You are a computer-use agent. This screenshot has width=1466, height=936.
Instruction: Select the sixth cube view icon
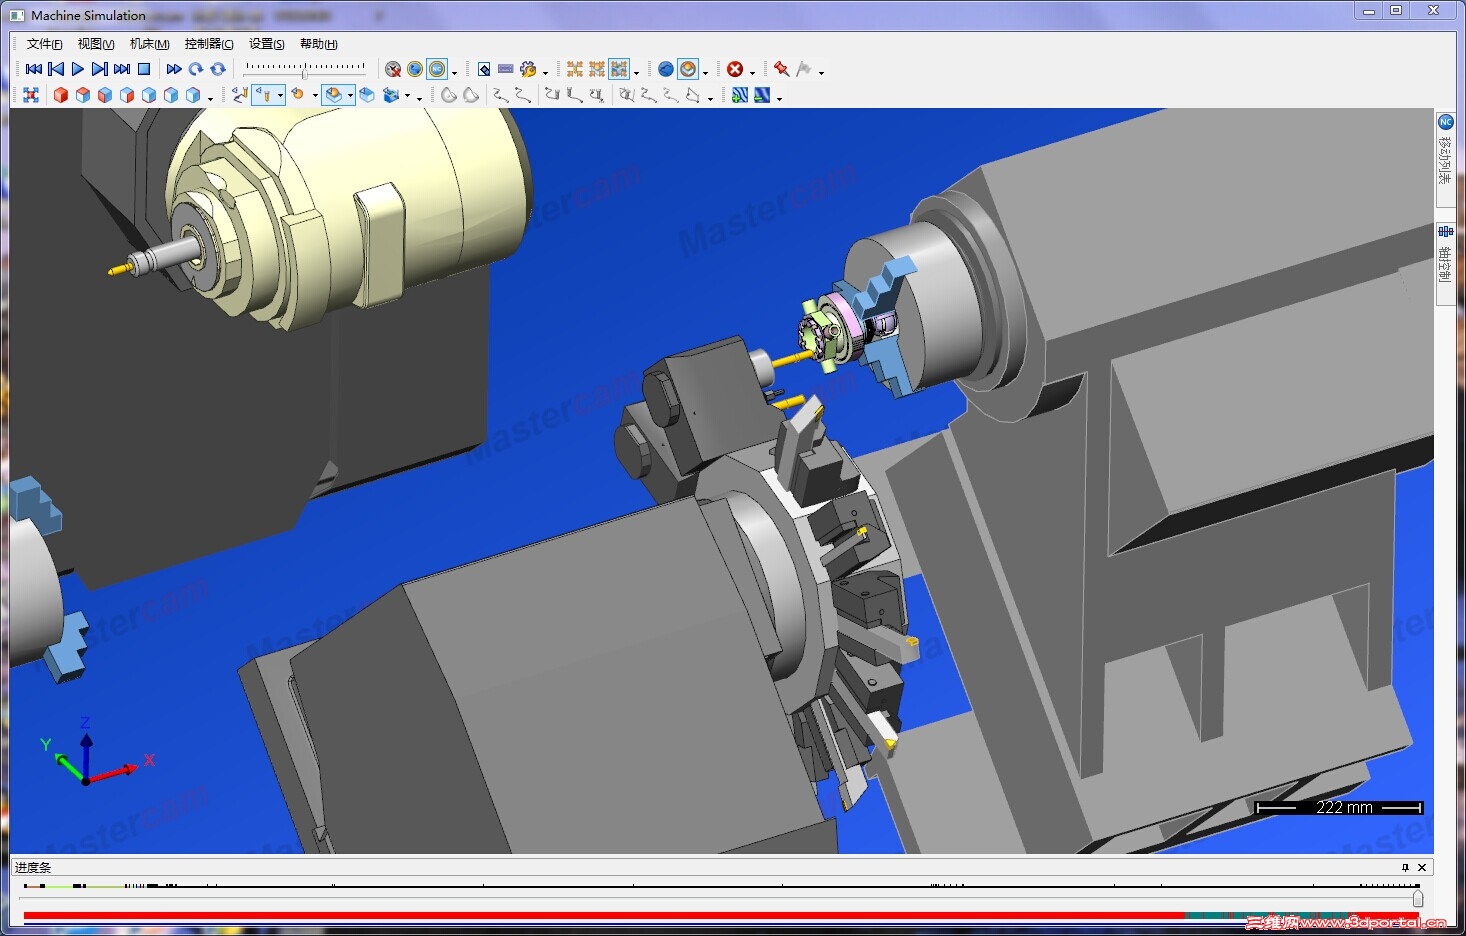coord(171,95)
